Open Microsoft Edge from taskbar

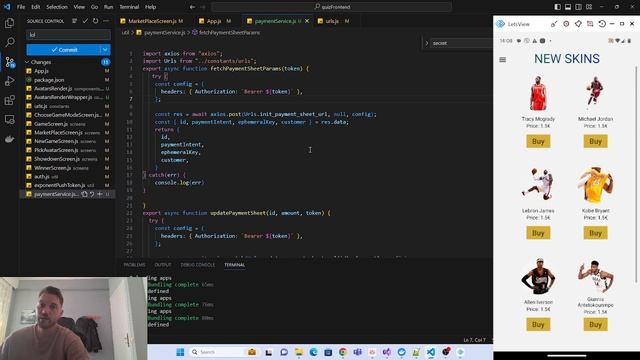point(313,352)
